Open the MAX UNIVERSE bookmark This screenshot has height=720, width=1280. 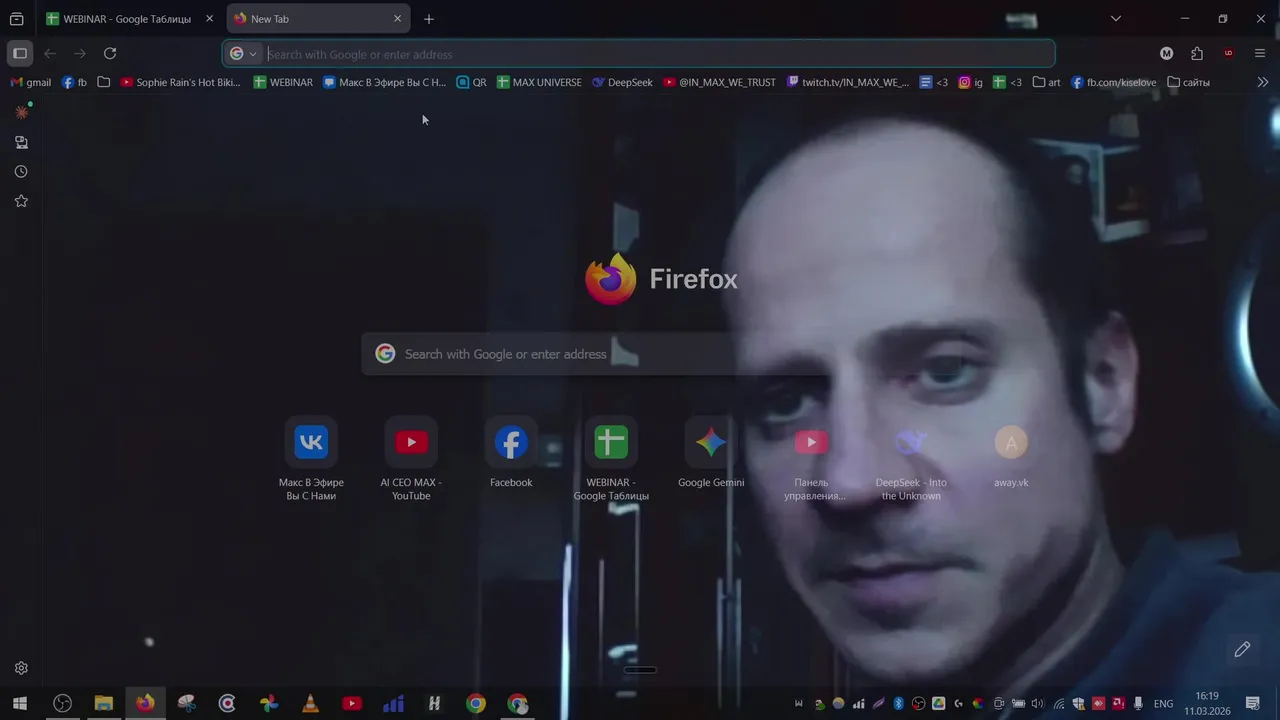[x=539, y=83]
